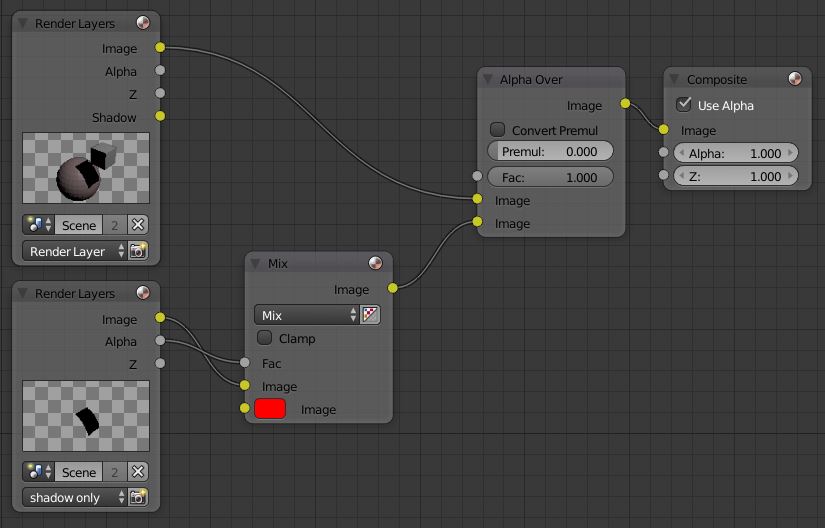
Task: Click Image input socket of Composite node
Action: tap(663, 129)
